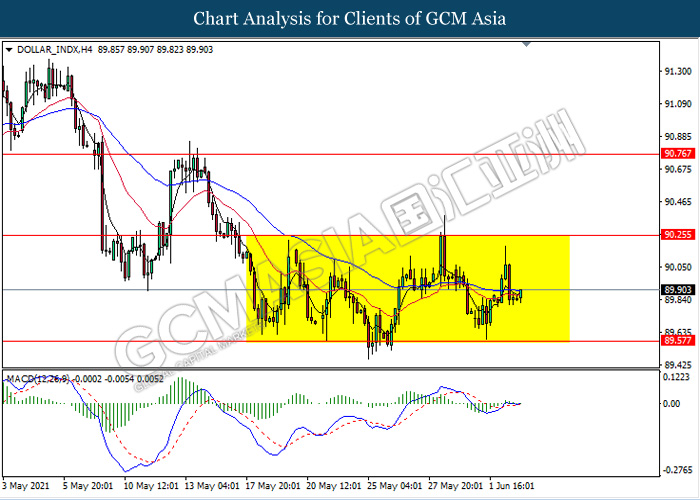700x500 pixels.
Task: Click the 20 May 12:01 time label
Action: point(334,485)
